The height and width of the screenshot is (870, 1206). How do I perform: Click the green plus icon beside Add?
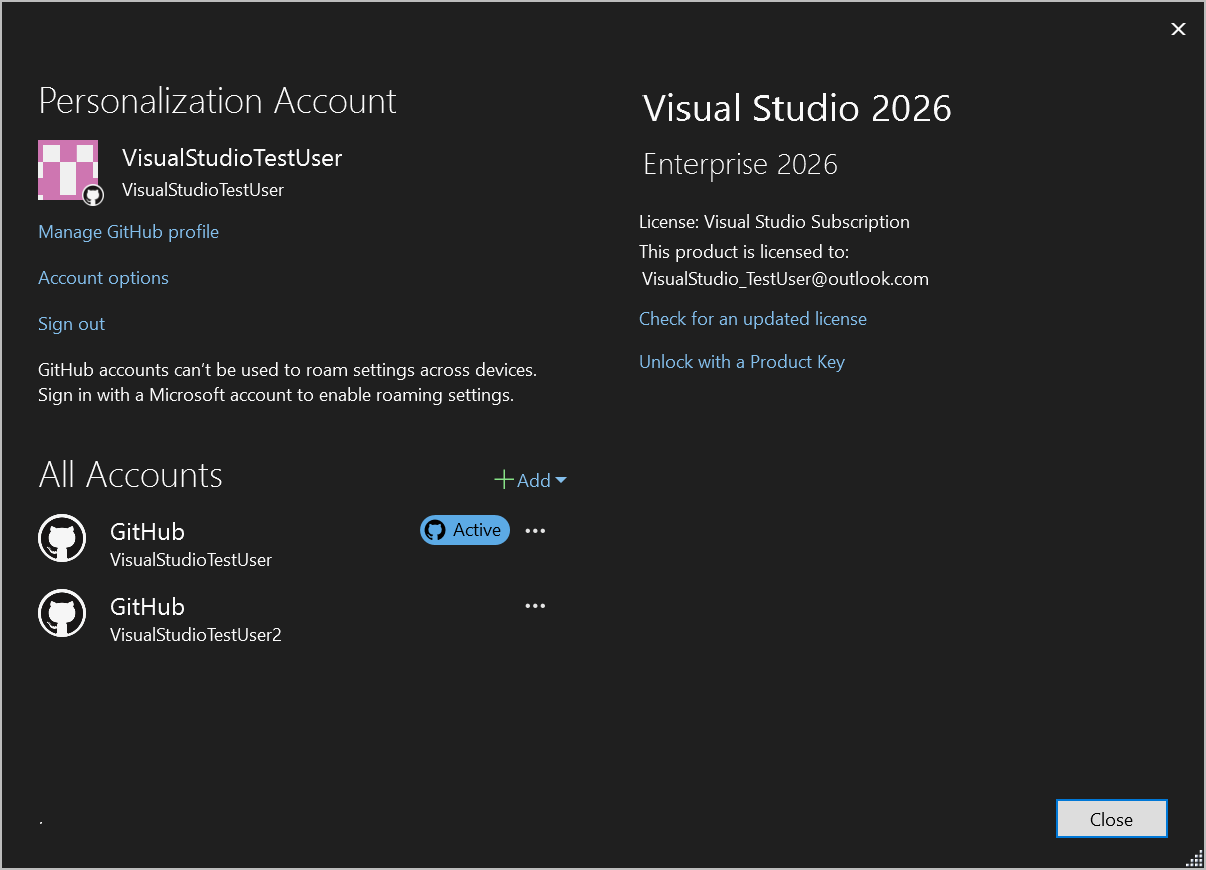[503, 480]
